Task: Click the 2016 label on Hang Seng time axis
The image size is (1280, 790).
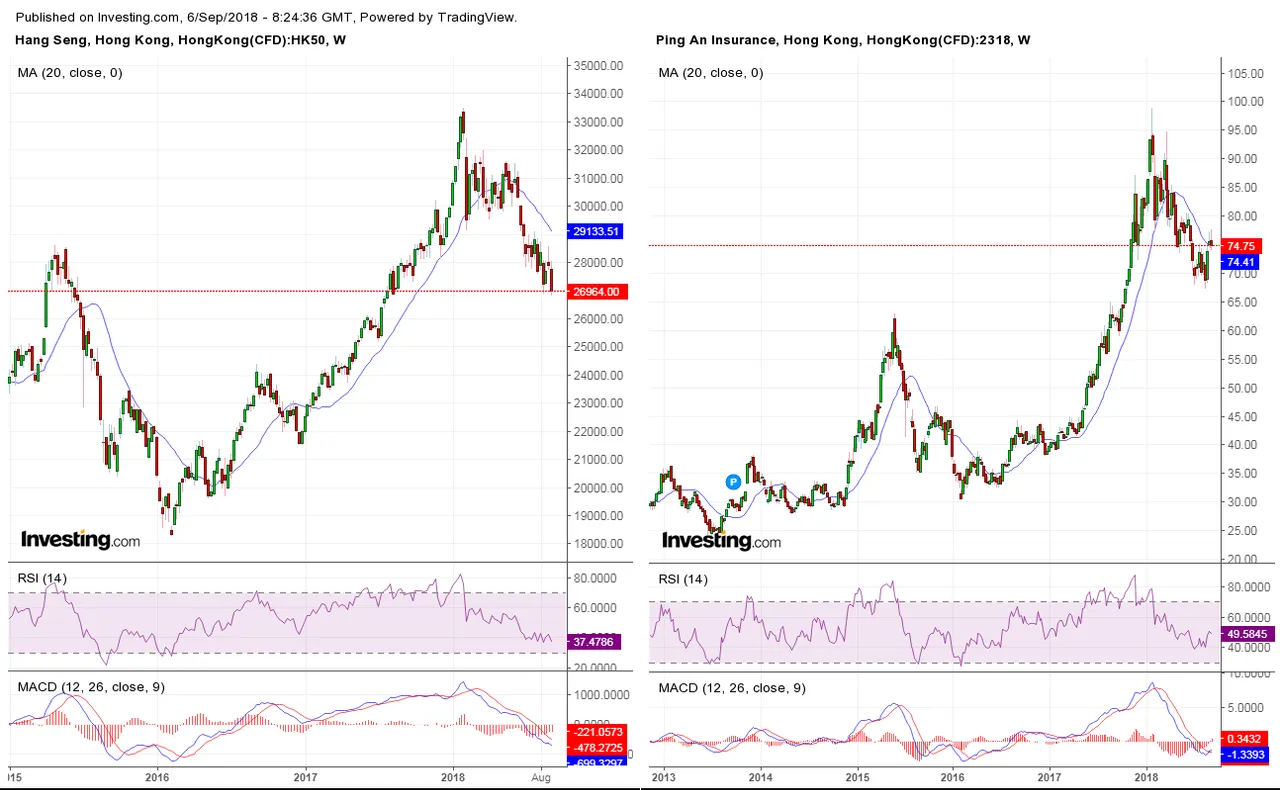Action: point(157,776)
